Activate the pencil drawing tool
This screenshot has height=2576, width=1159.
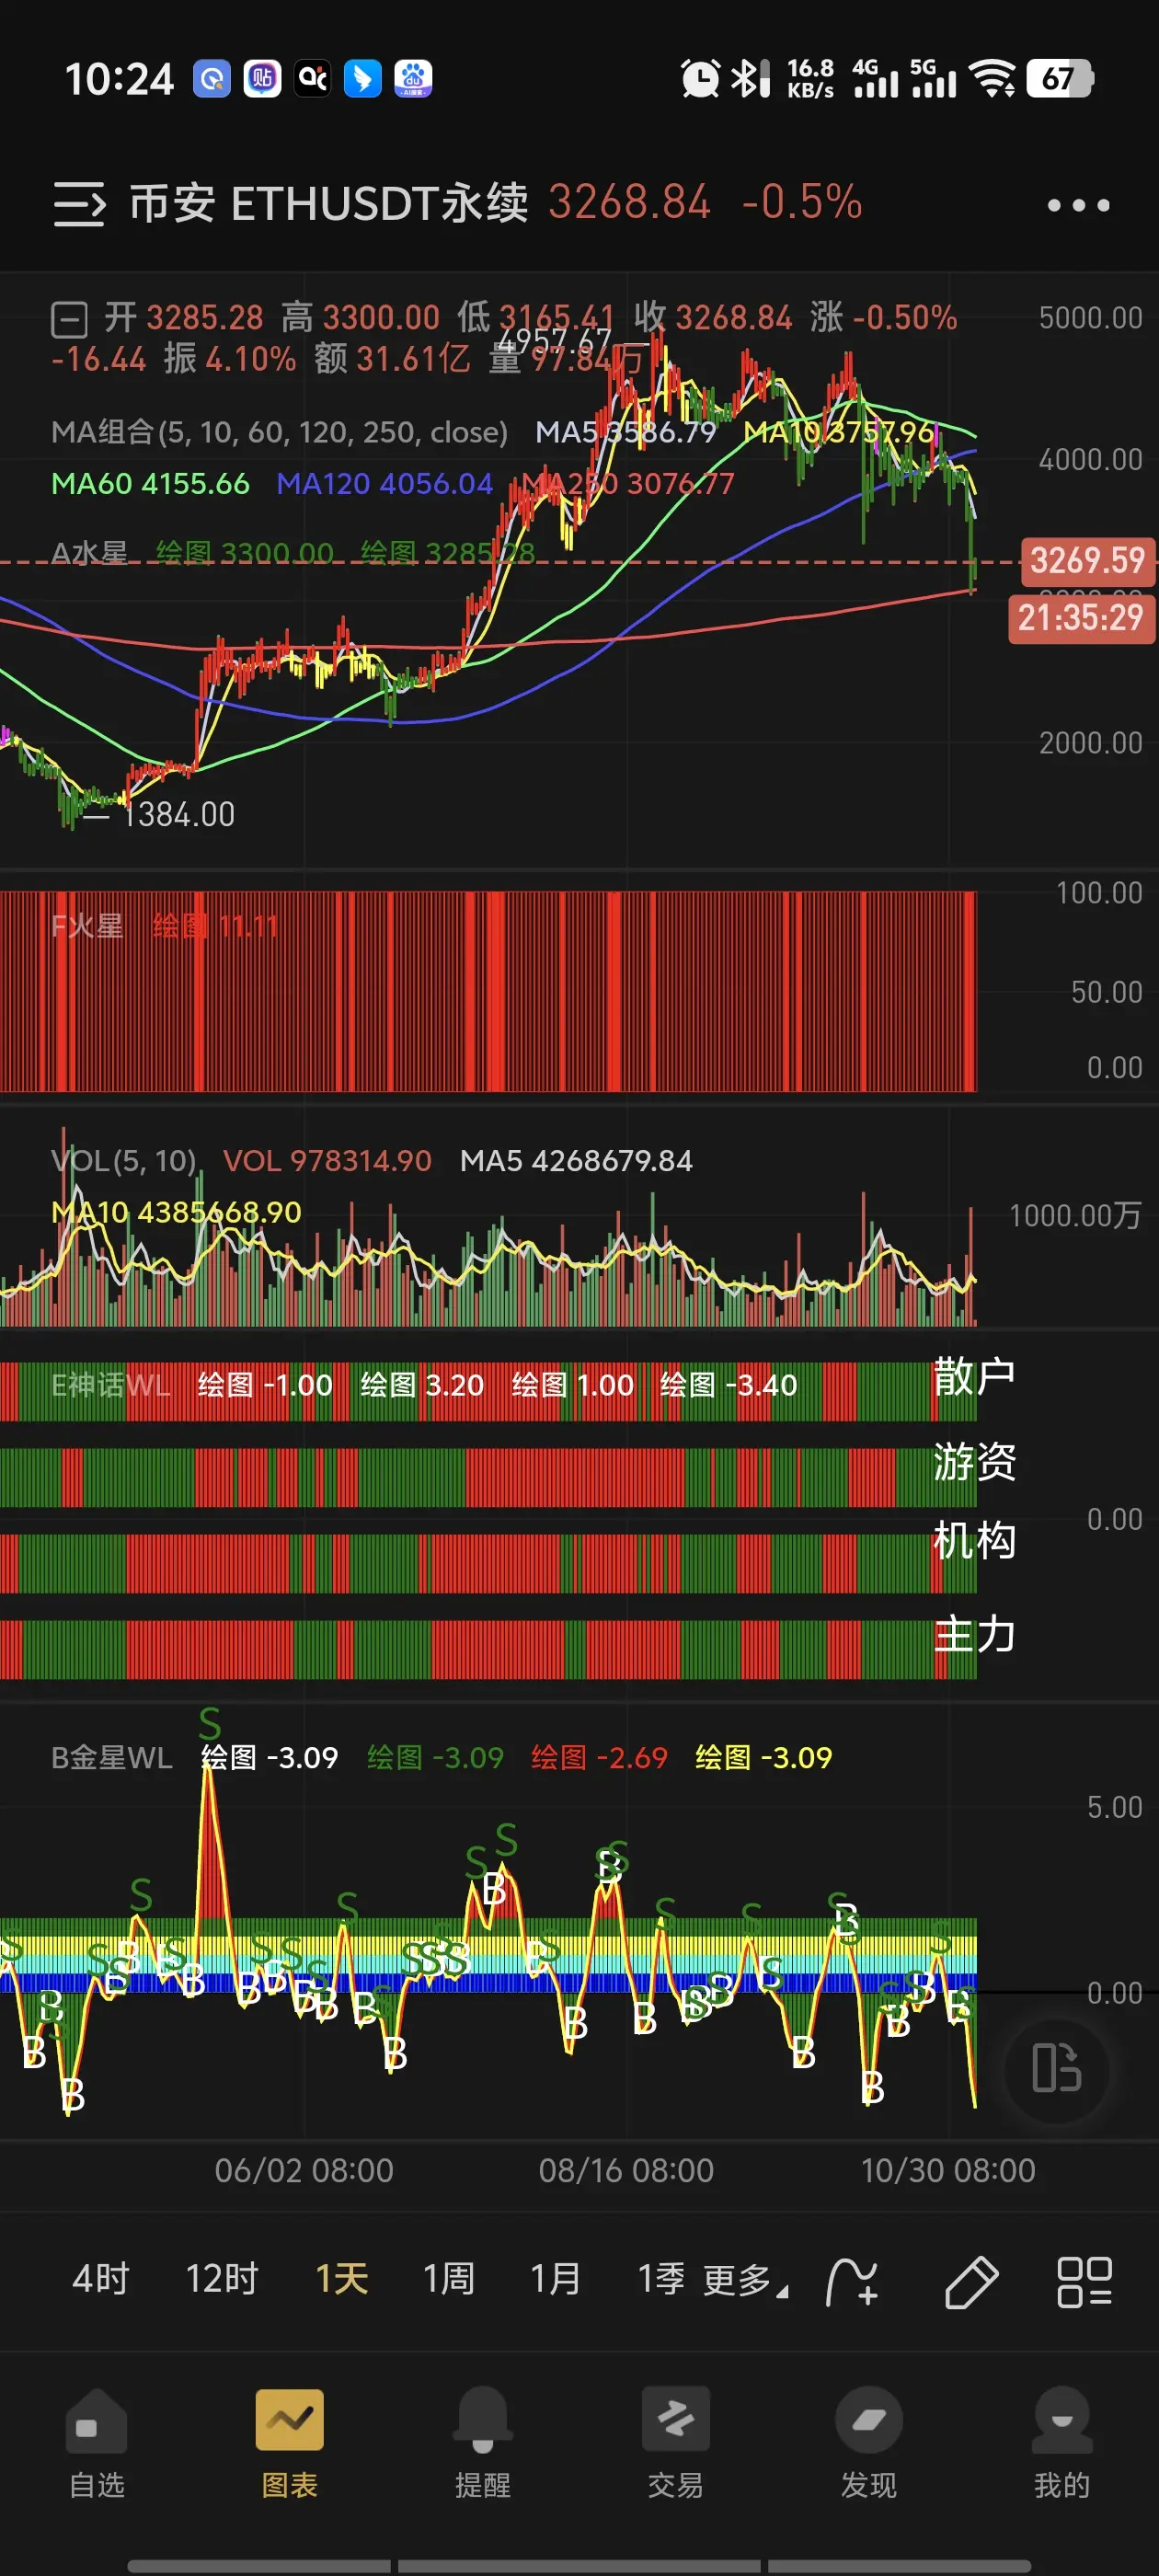(x=971, y=2282)
